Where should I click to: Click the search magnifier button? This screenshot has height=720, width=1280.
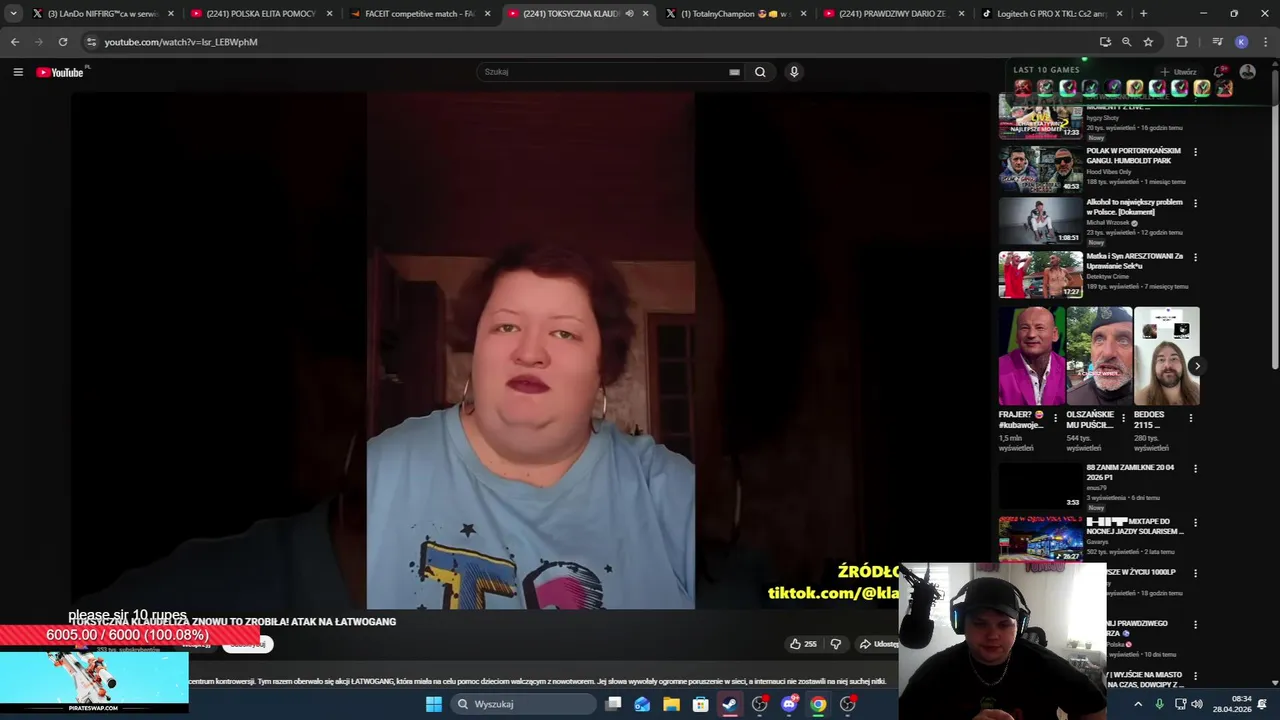point(760,72)
